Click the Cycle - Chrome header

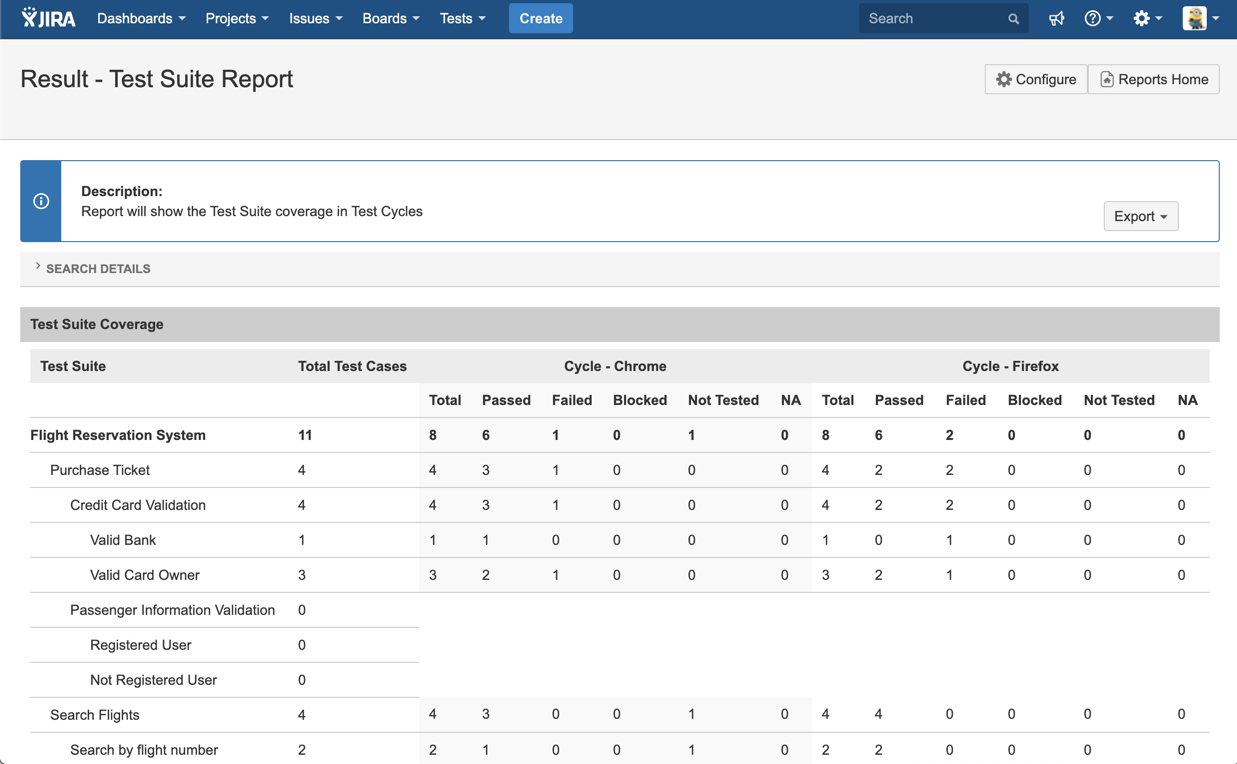[x=615, y=366]
